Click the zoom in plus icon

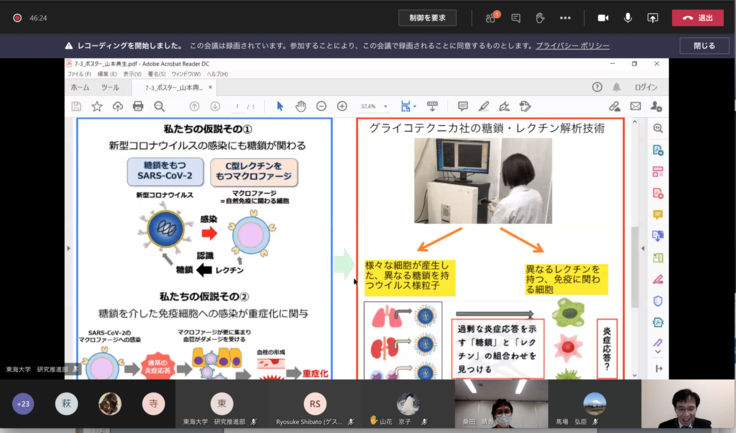click(342, 106)
